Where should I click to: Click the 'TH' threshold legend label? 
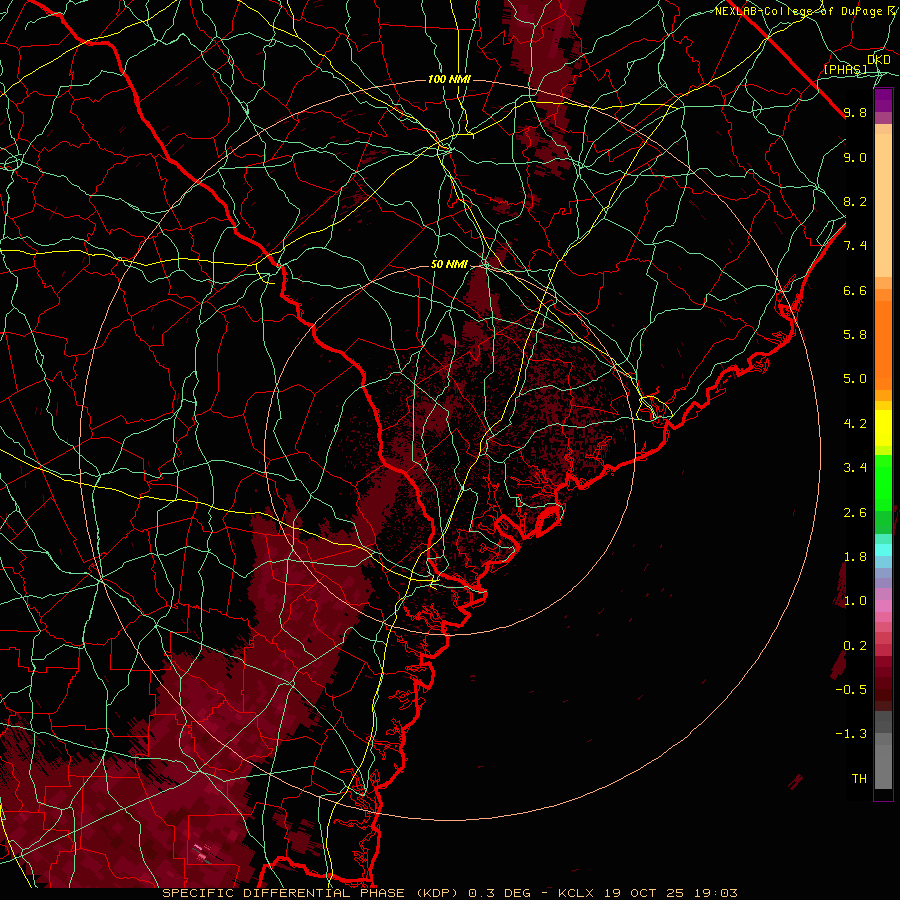tap(859, 779)
